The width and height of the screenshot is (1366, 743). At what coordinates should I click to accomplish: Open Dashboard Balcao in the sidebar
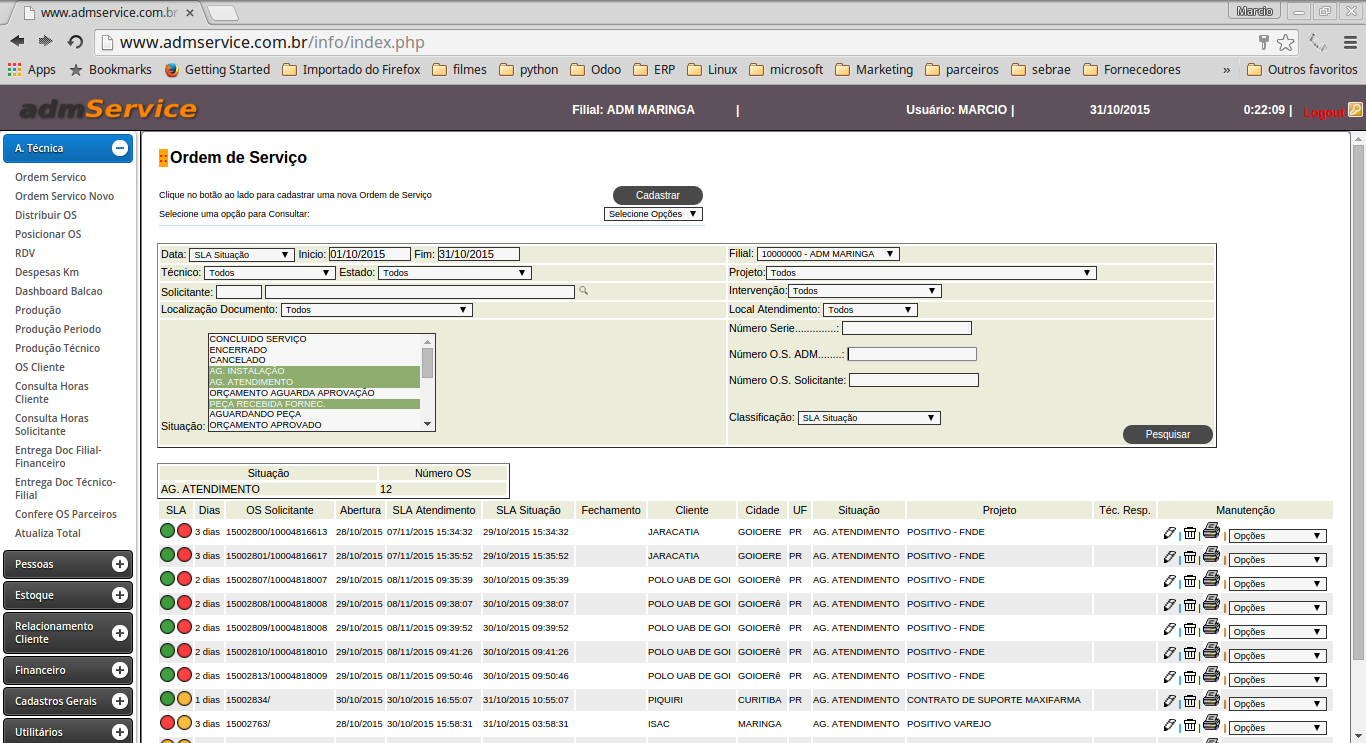click(x=58, y=291)
